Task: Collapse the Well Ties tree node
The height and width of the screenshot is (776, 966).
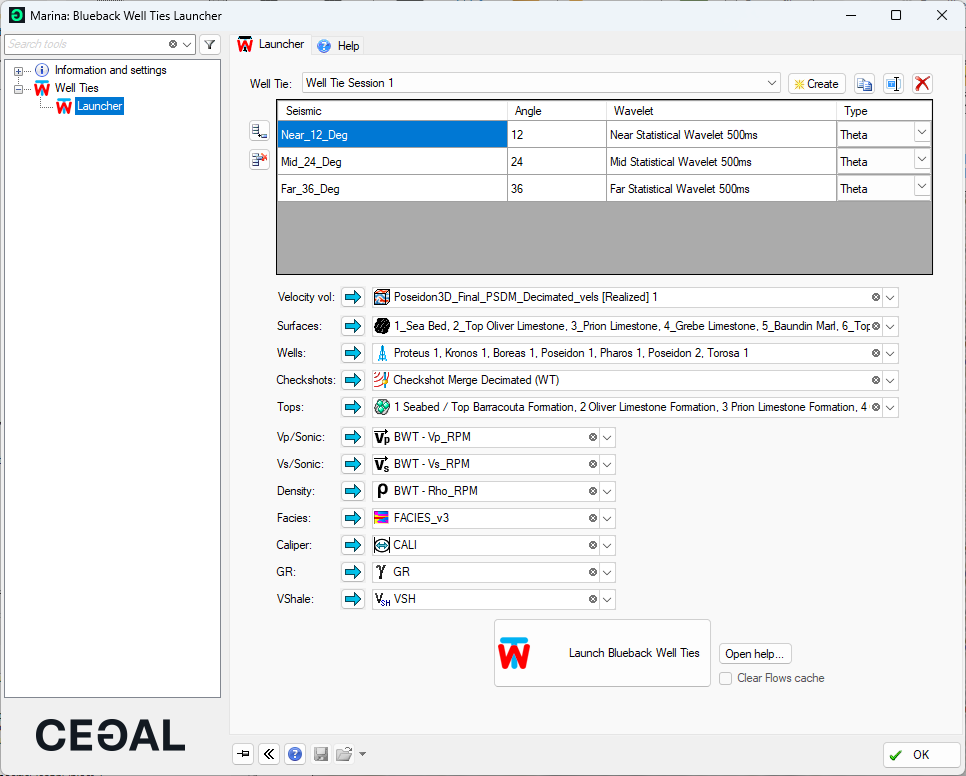Action: point(18,89)
